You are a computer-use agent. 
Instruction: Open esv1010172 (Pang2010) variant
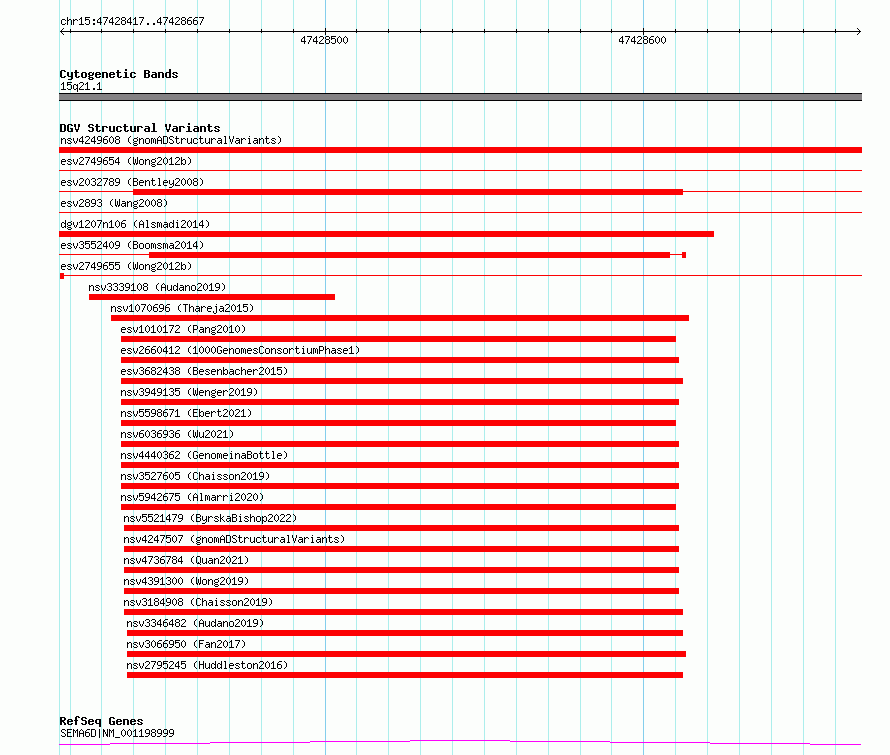click(x=183, y=329)
